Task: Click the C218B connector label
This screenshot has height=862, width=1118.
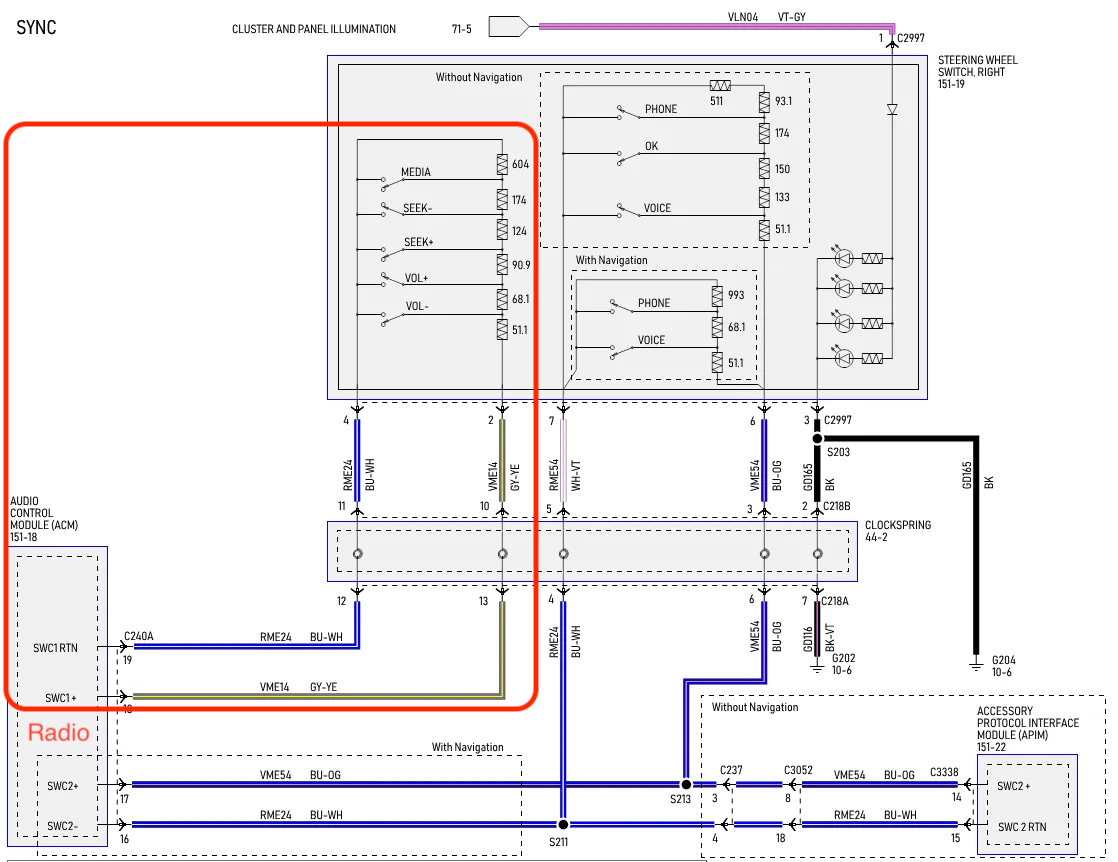Action: point(837,506)
